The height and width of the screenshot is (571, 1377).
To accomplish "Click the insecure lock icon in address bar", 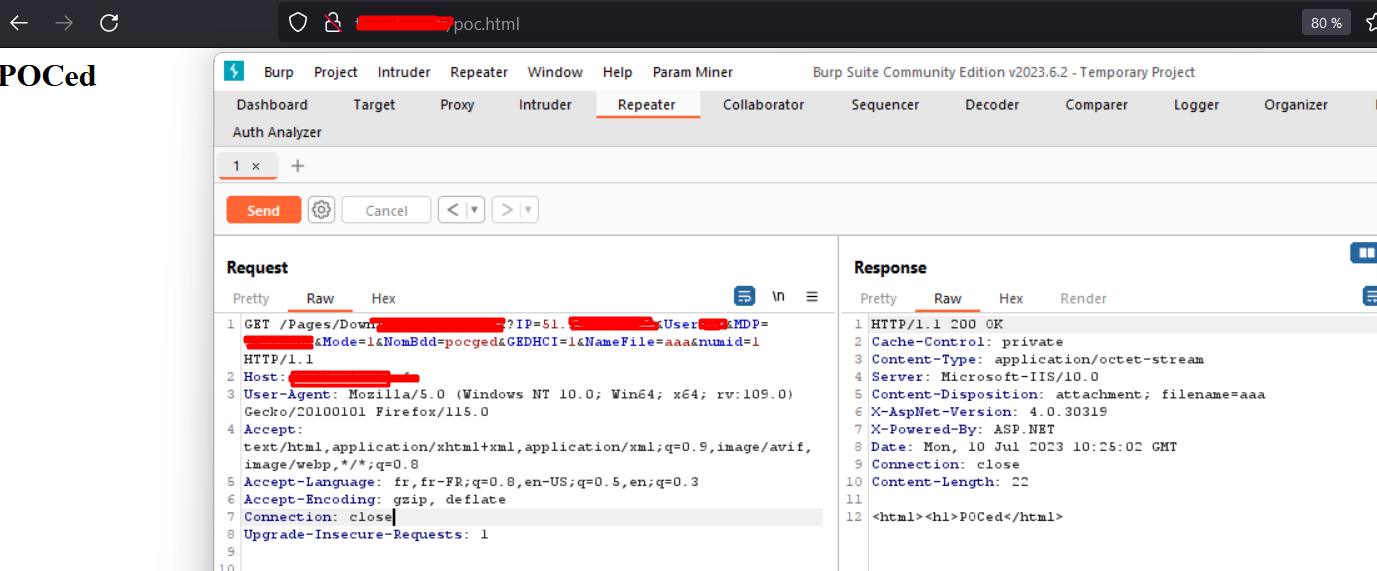I will click(332, 23).
